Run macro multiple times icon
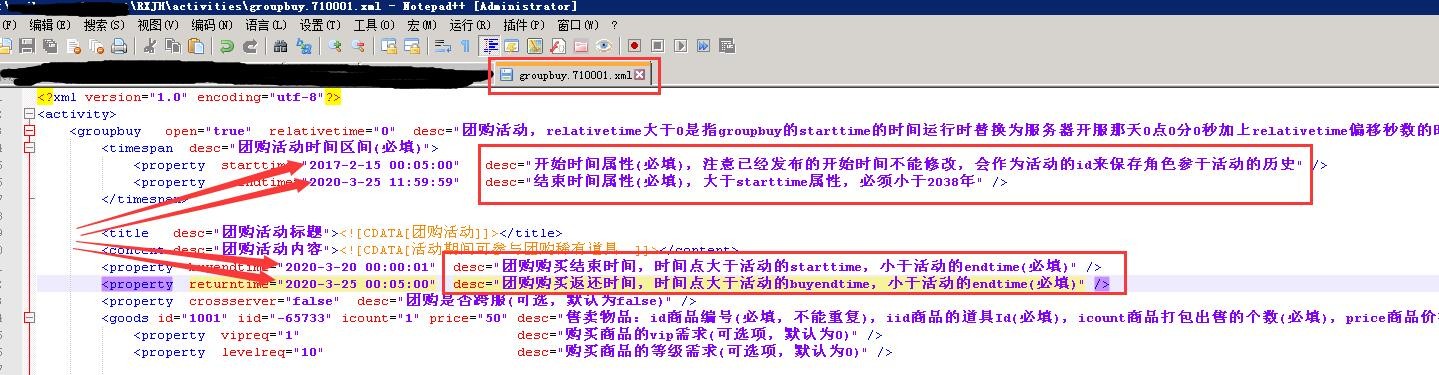 point(703,46)
